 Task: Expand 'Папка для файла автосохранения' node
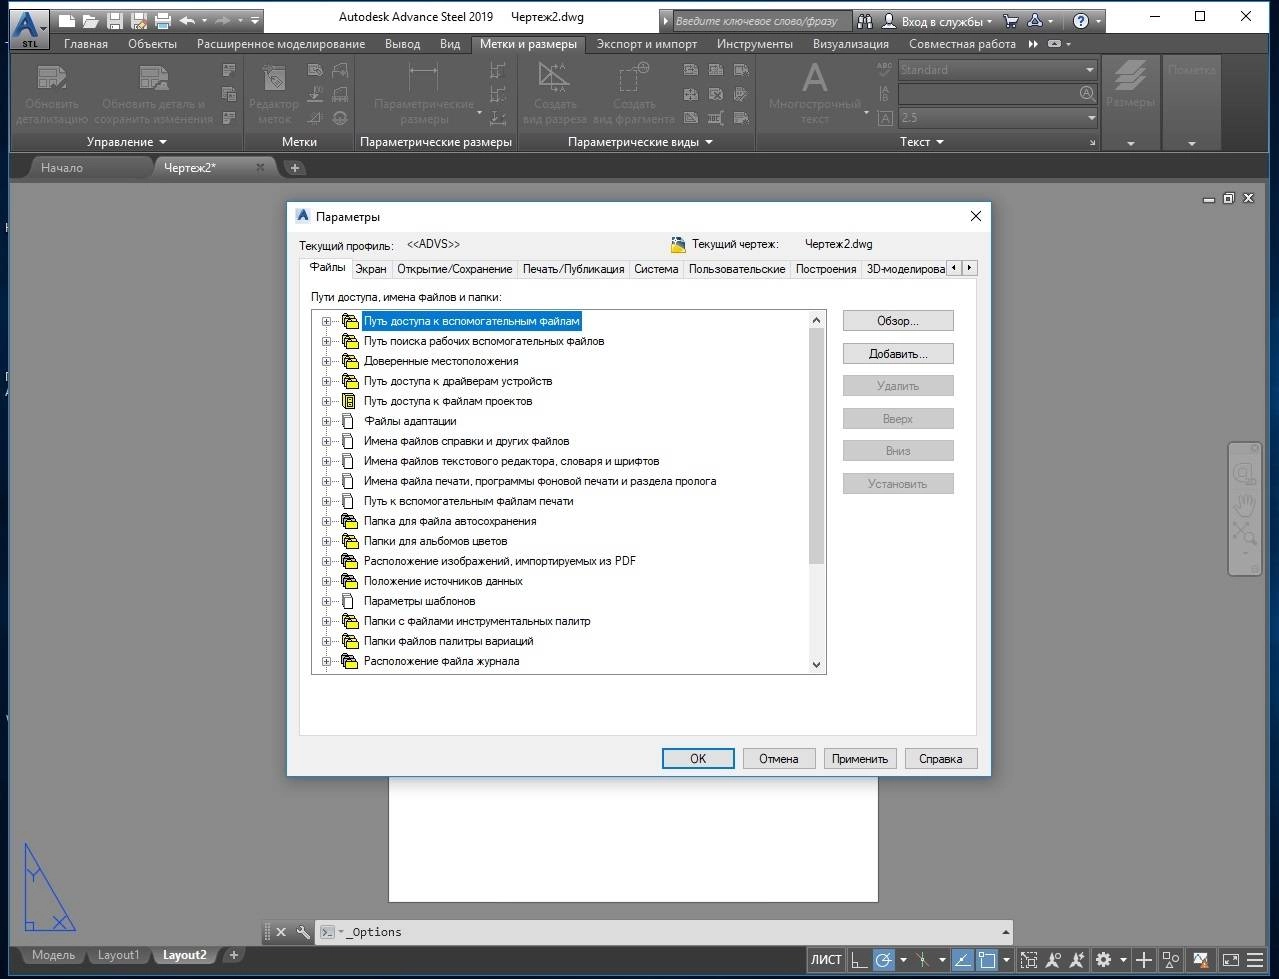click(x=326, y=522)
